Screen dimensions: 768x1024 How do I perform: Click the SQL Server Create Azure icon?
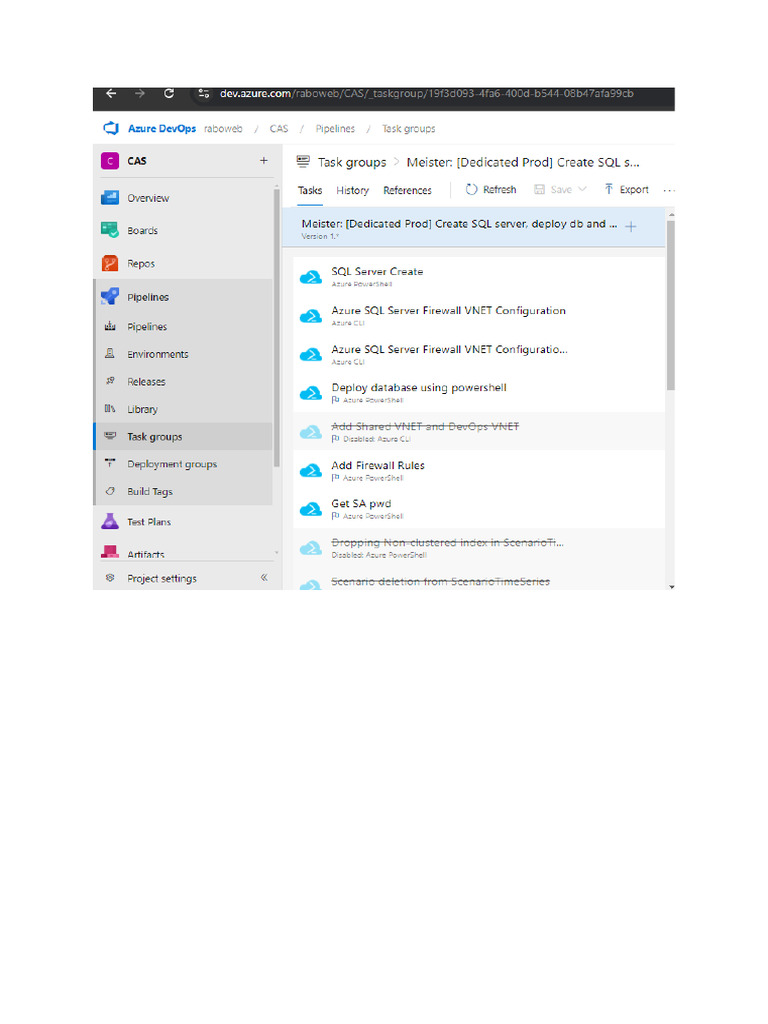point(311,278)
